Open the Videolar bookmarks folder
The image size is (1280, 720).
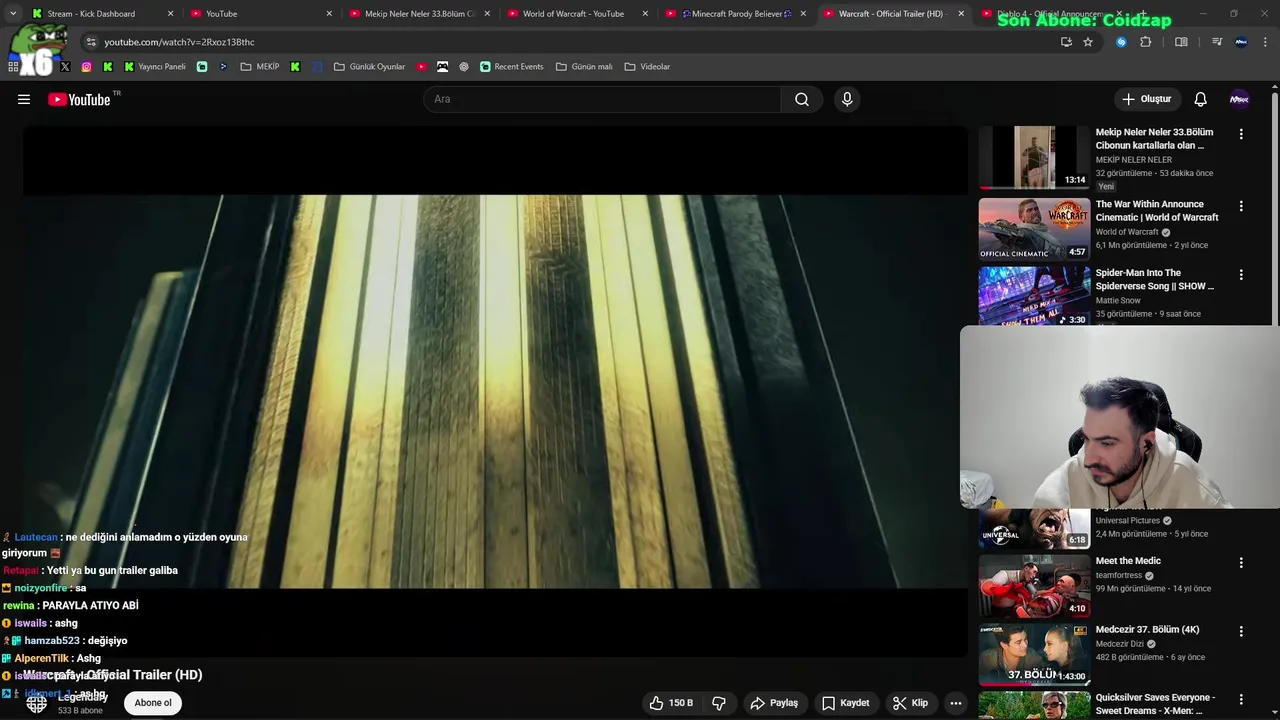pos(647,67)
